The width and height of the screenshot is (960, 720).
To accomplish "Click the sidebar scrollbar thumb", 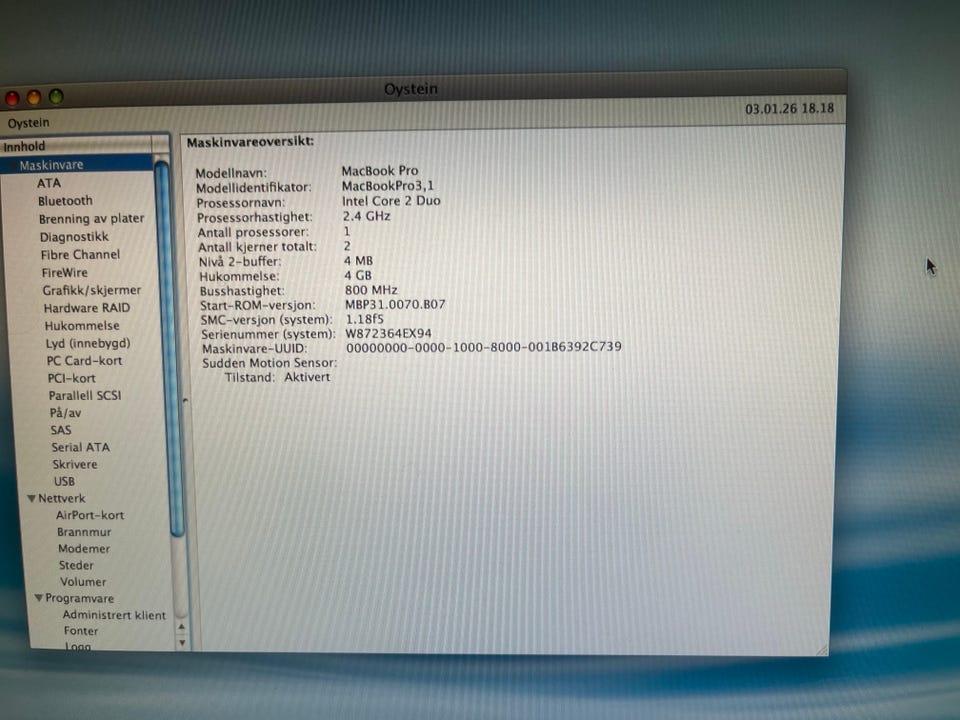I will pos(170,349).
